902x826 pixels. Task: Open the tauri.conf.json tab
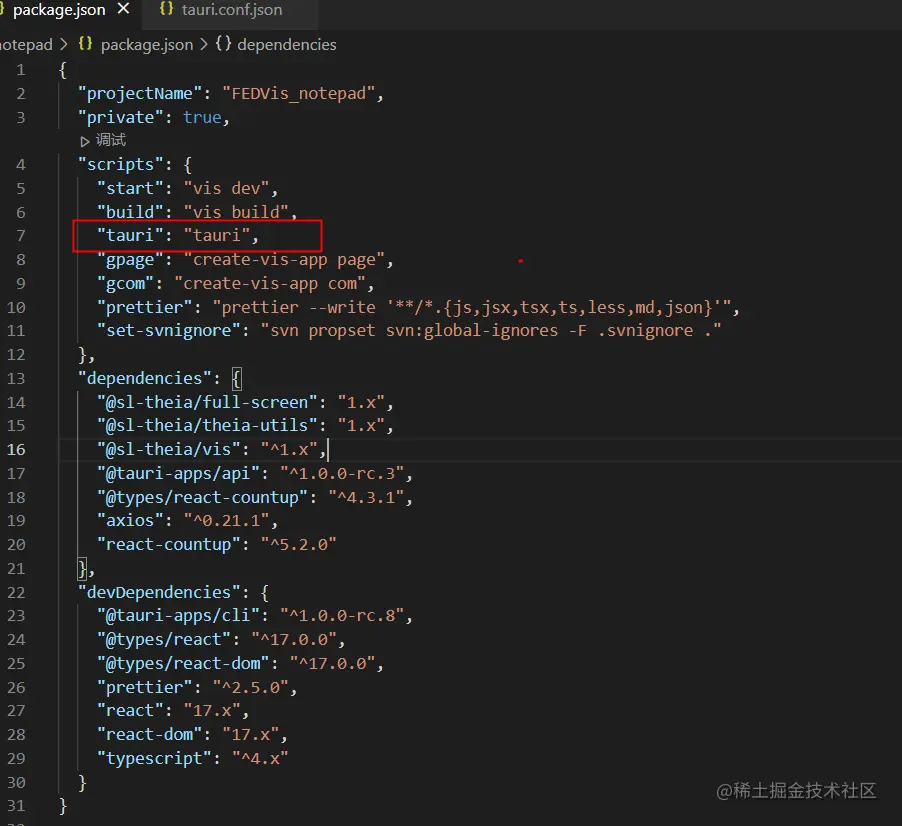[231, 10]
